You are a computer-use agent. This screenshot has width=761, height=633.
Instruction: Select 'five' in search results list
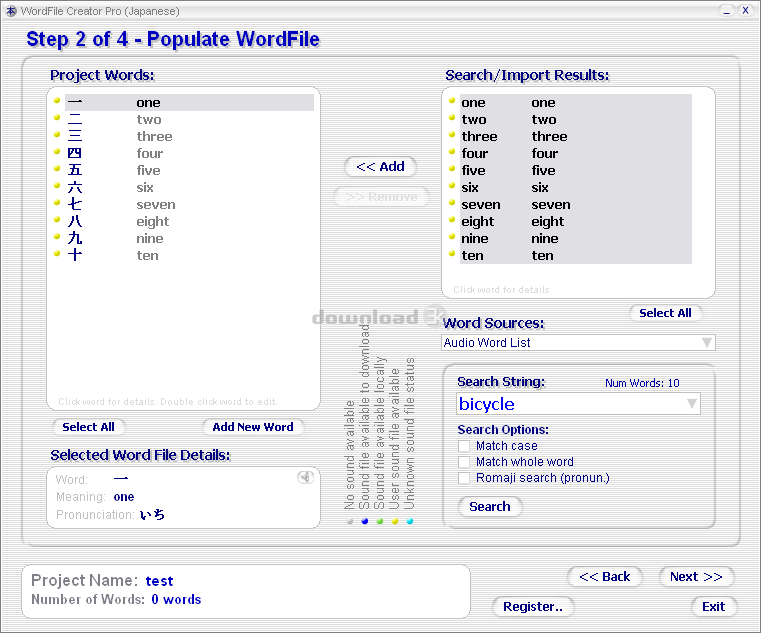tap(576, 170)
